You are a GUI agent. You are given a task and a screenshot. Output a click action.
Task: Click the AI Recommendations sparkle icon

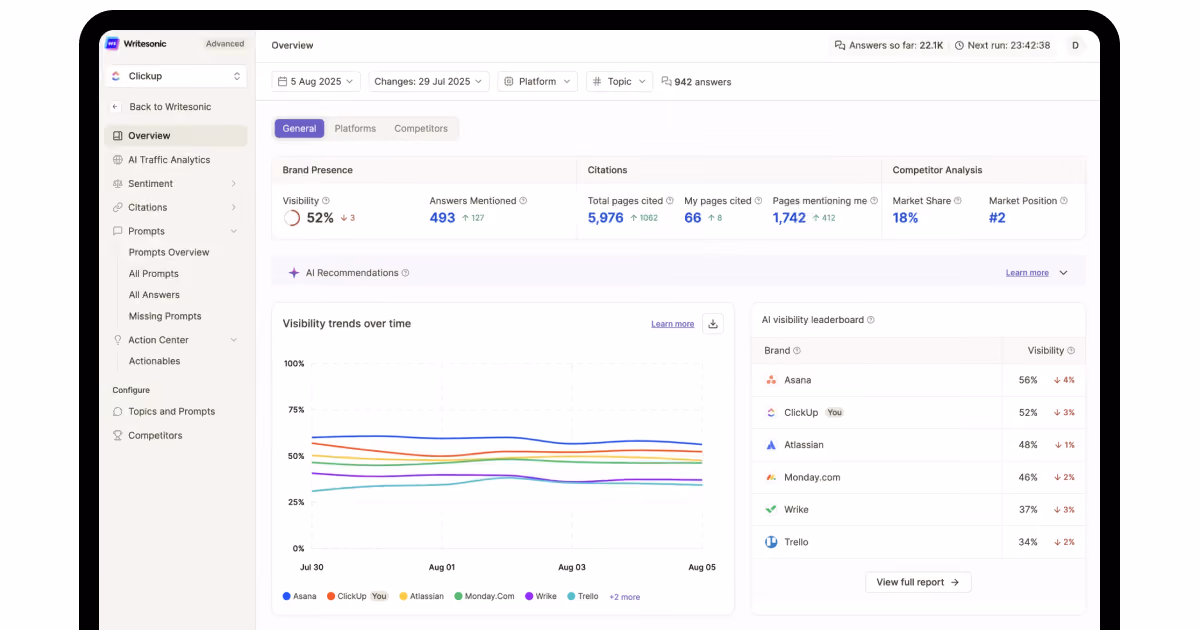pos(294,273)
